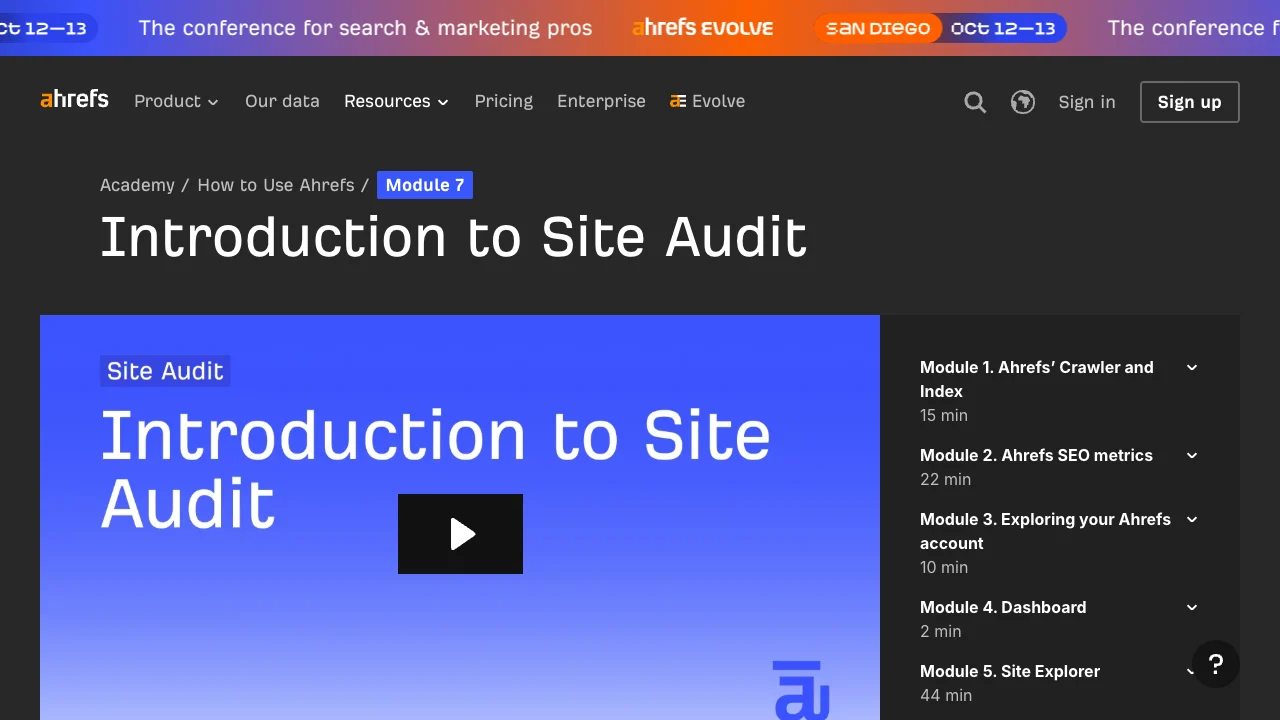Click the Site Audit label on video
1280x720 pixels.
[x=165, y=371]
